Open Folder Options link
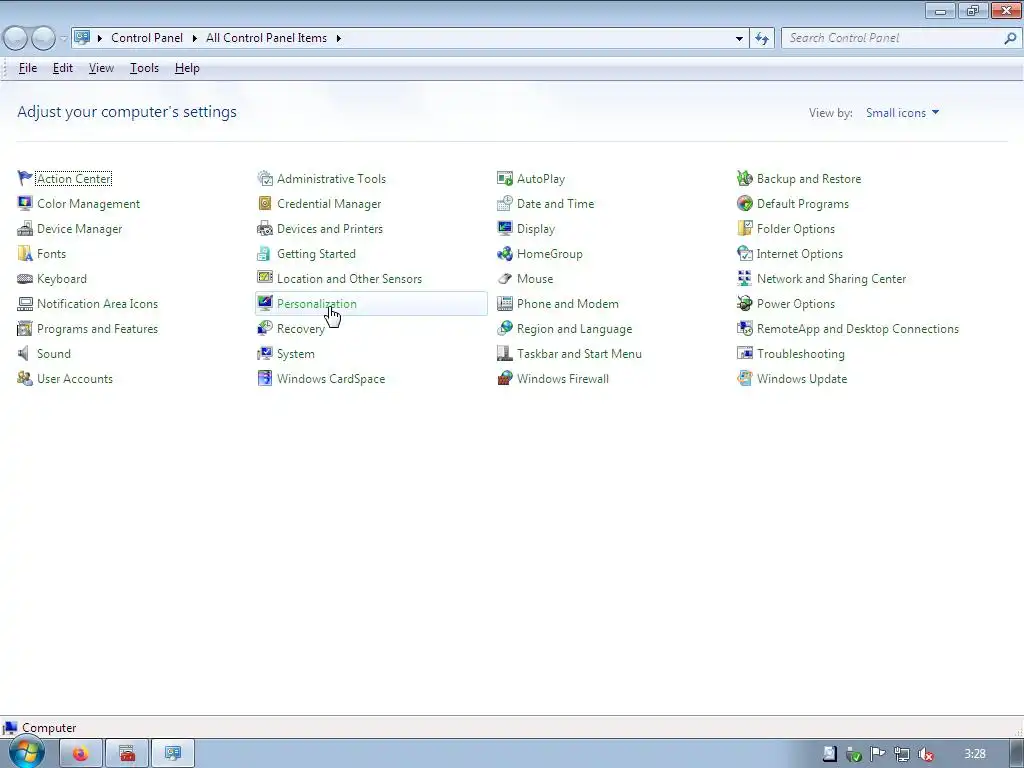Viewport: 1024px width, 768px height. click(x=795, y=229)
